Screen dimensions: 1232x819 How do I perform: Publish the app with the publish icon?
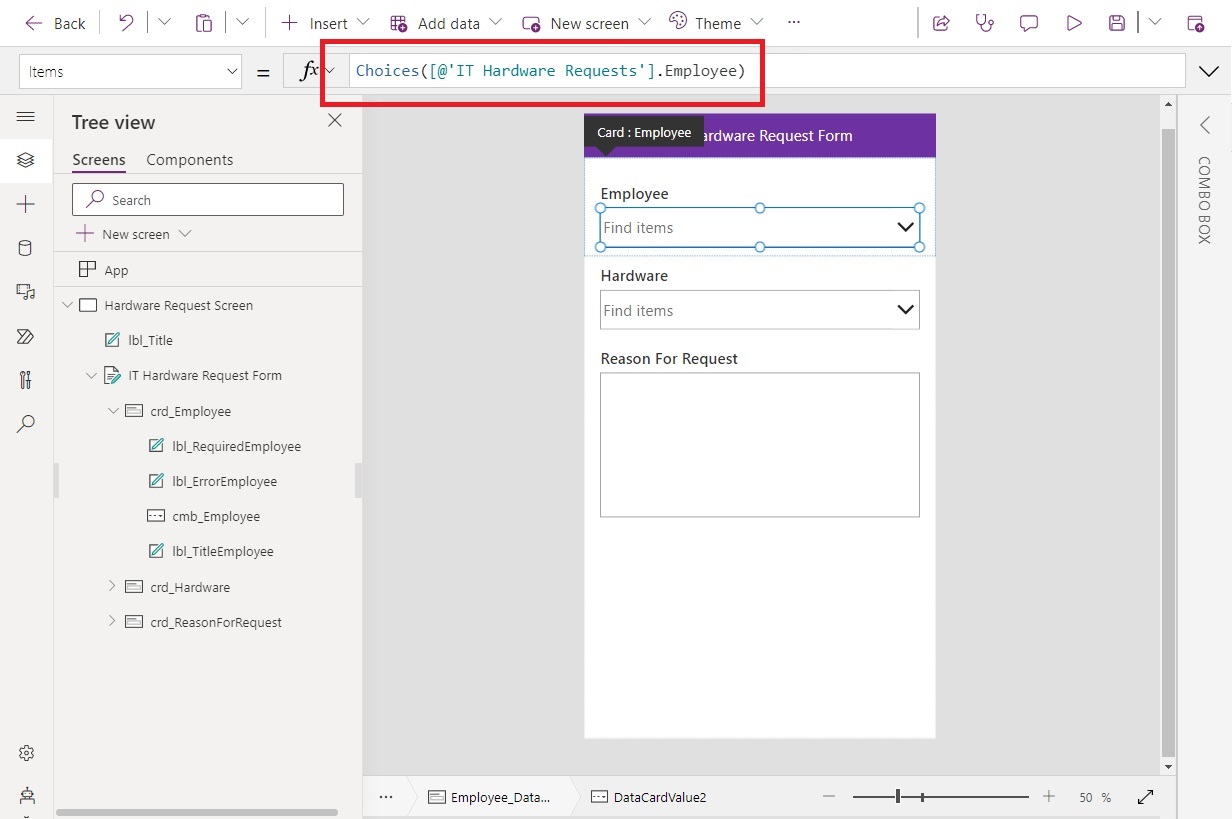[1197, 22]
